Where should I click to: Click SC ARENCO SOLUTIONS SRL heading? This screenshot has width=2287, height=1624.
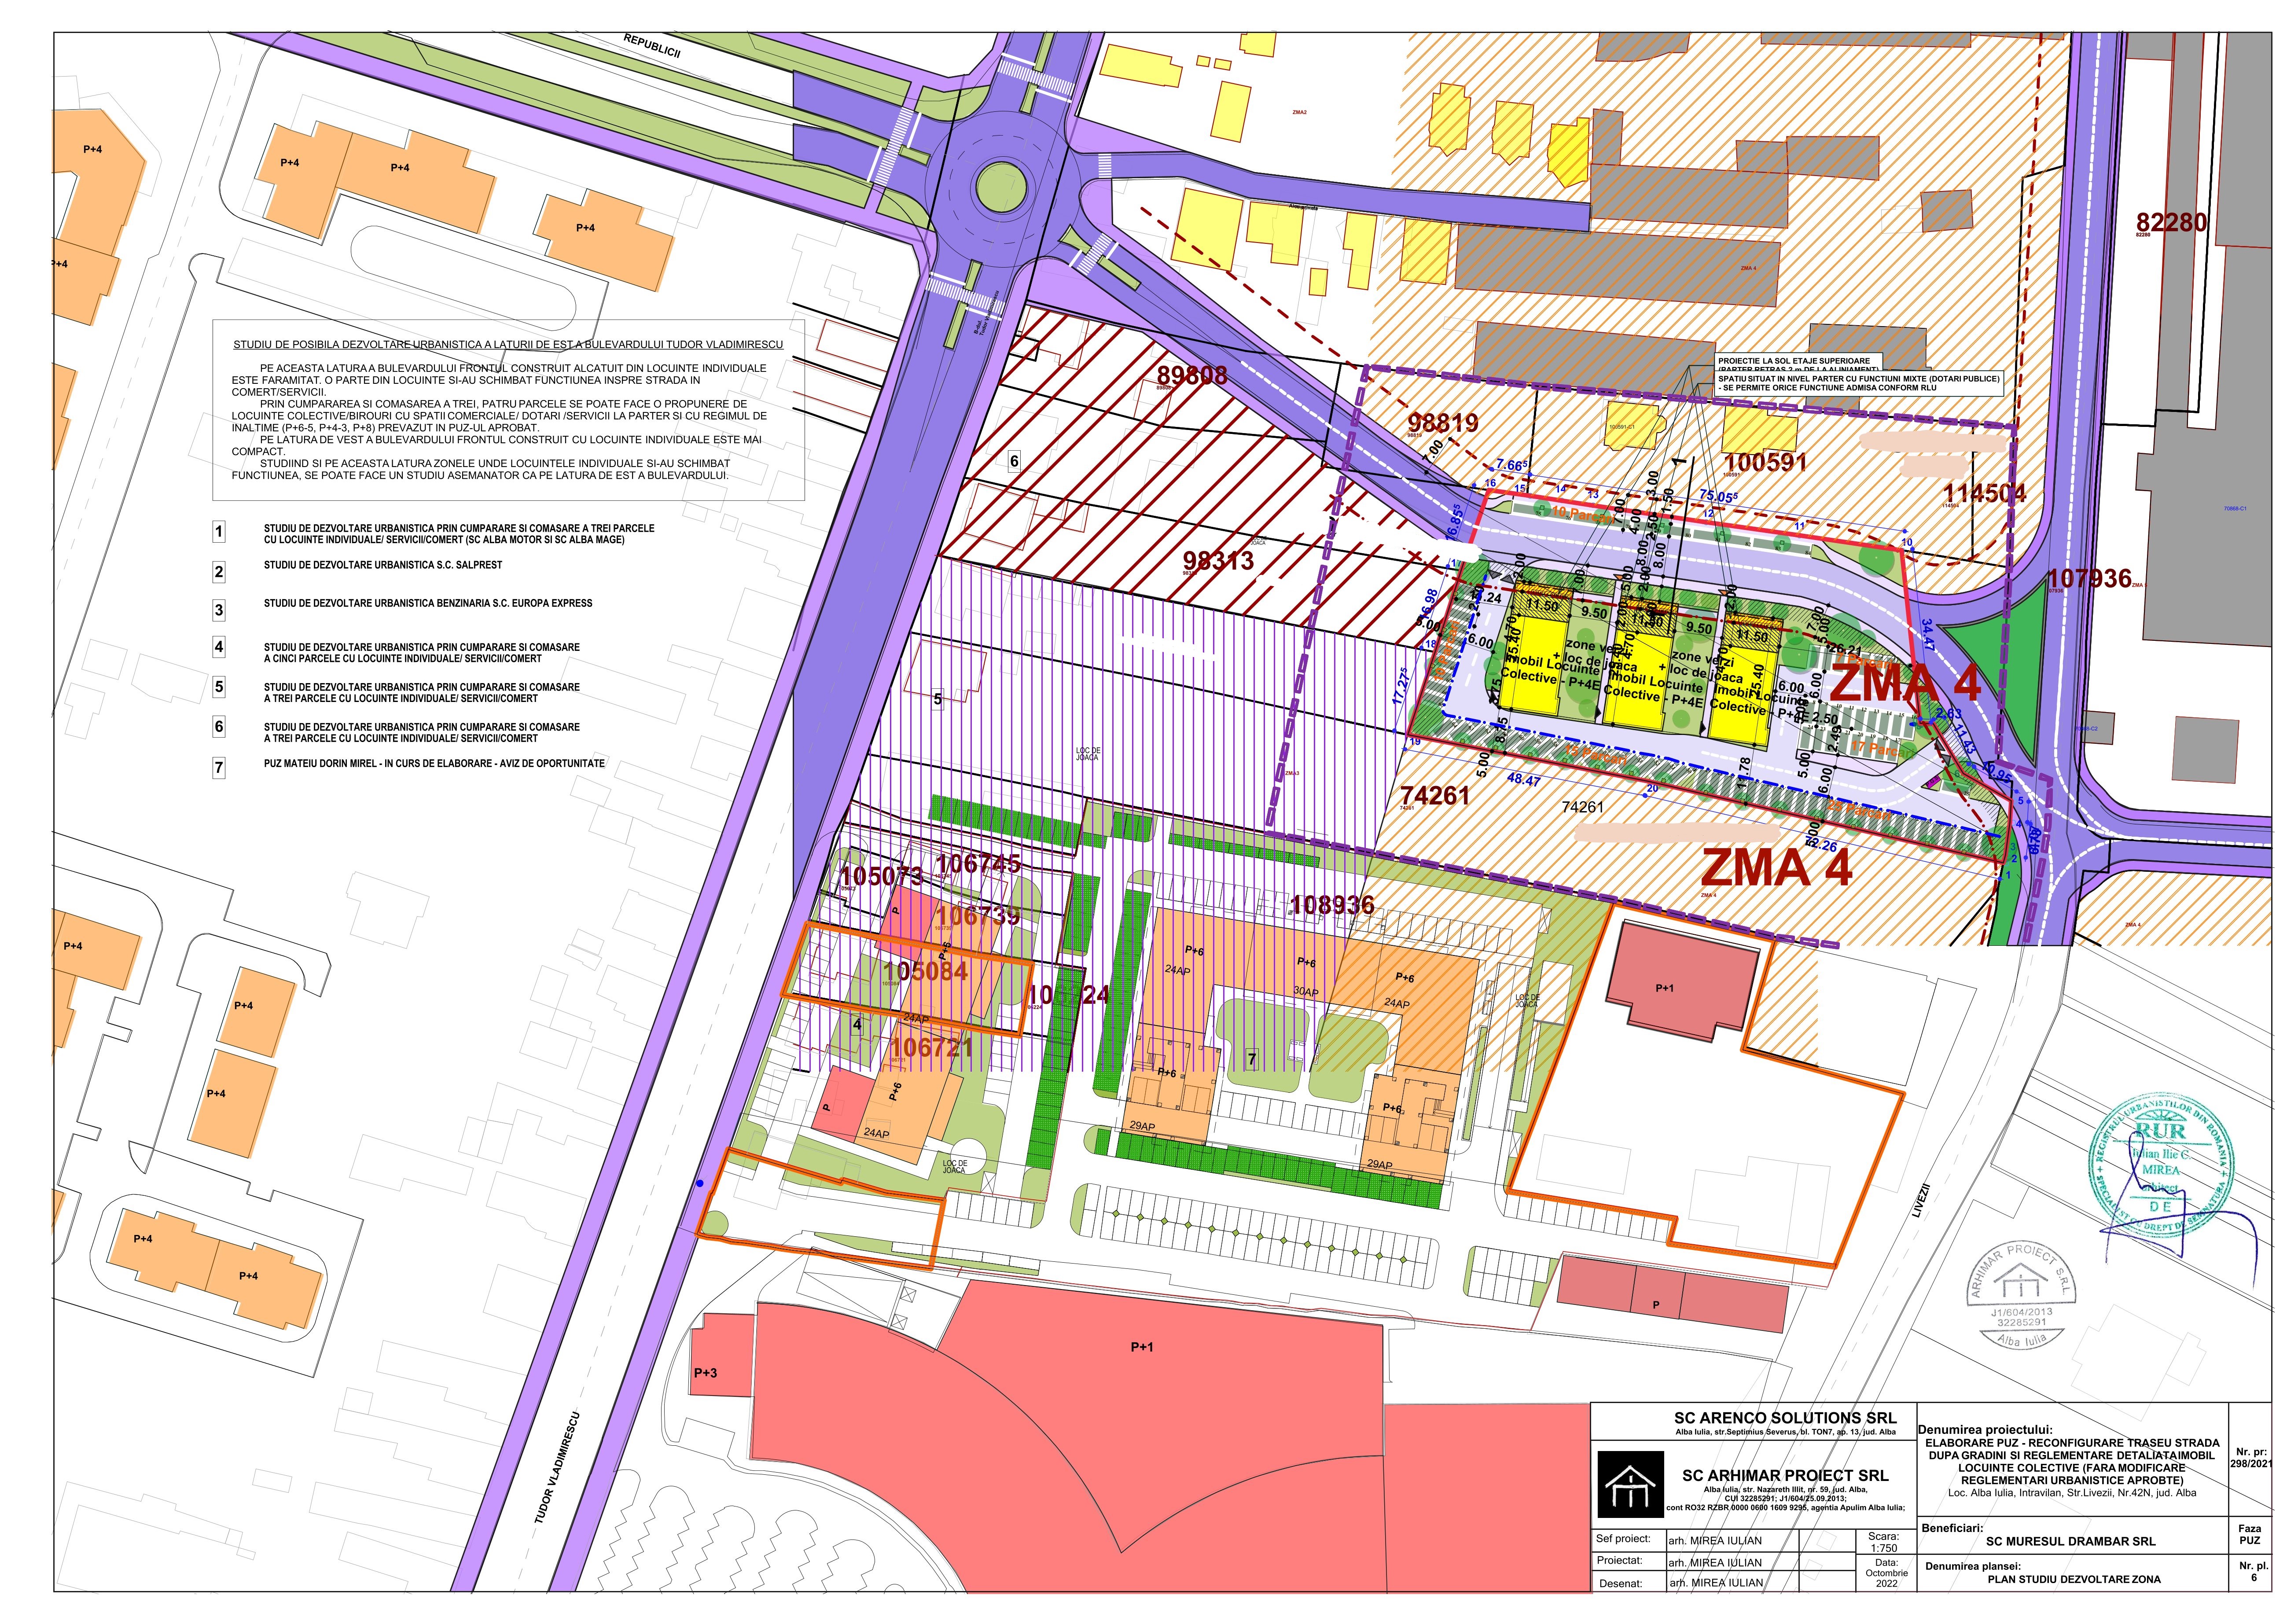coord(1785,1418)
